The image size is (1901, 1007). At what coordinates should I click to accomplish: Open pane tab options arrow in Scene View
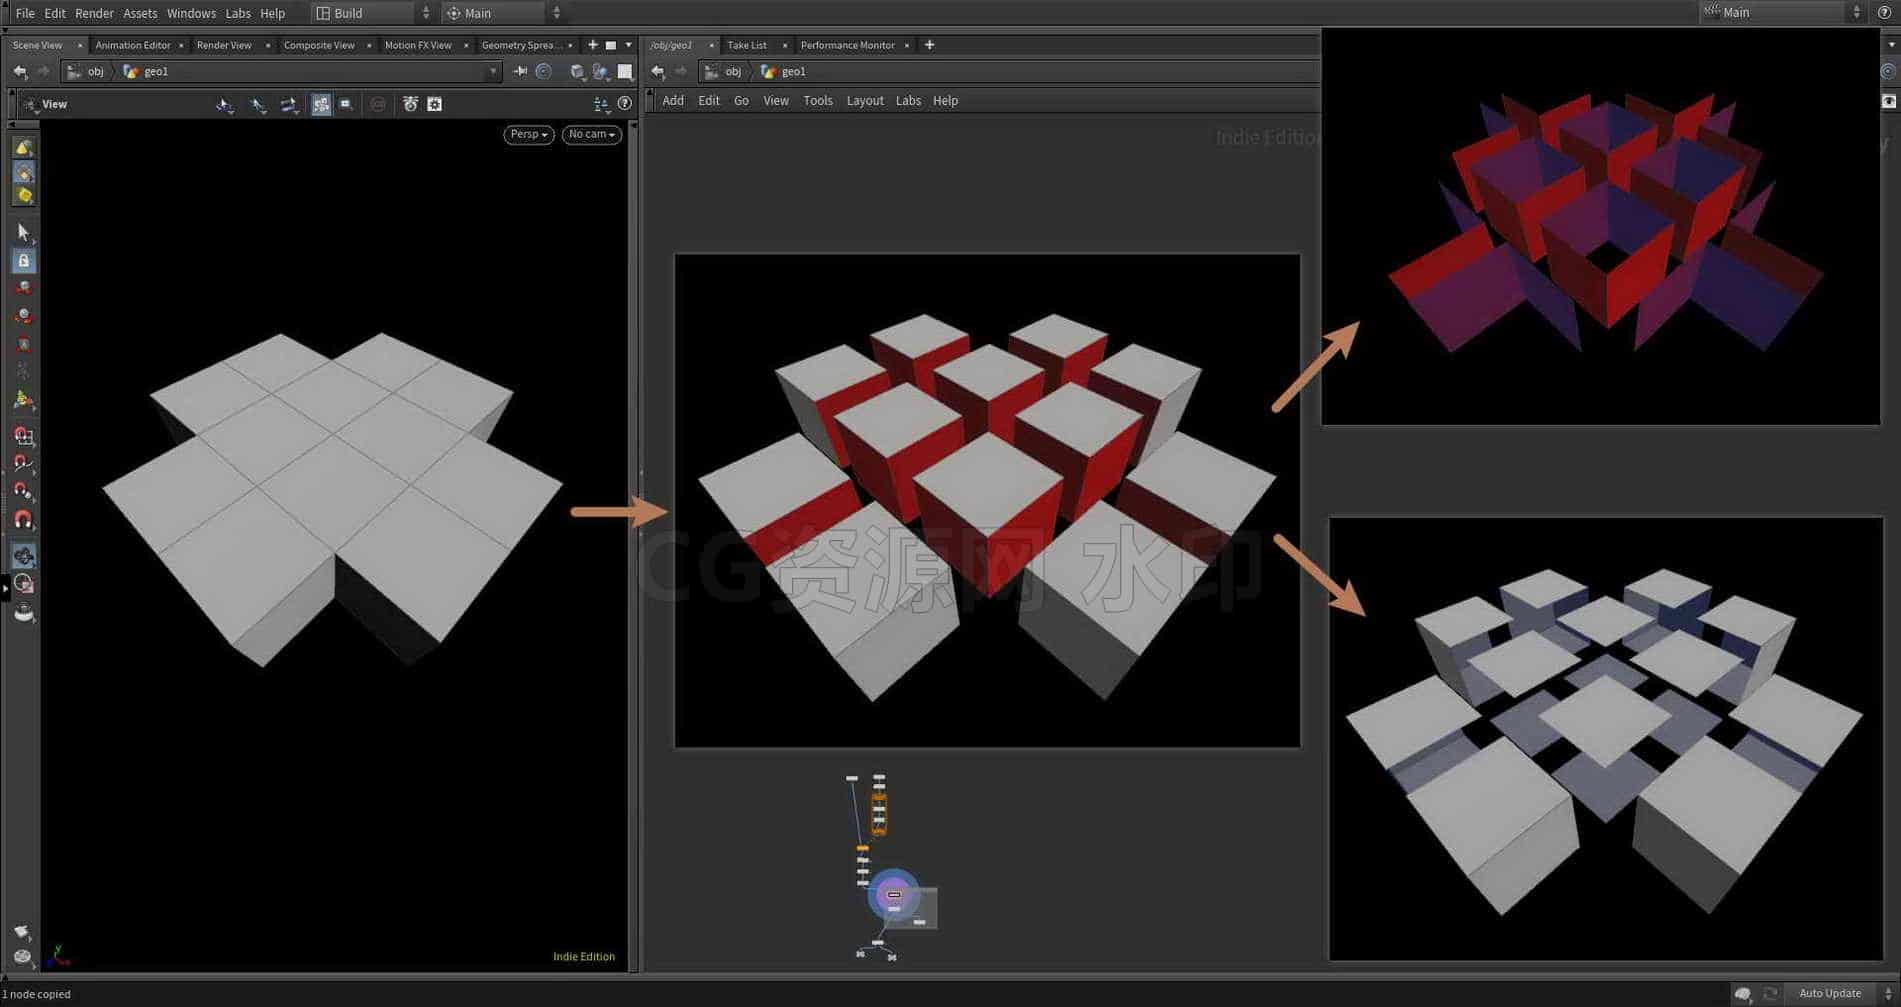tap(628, 45)
